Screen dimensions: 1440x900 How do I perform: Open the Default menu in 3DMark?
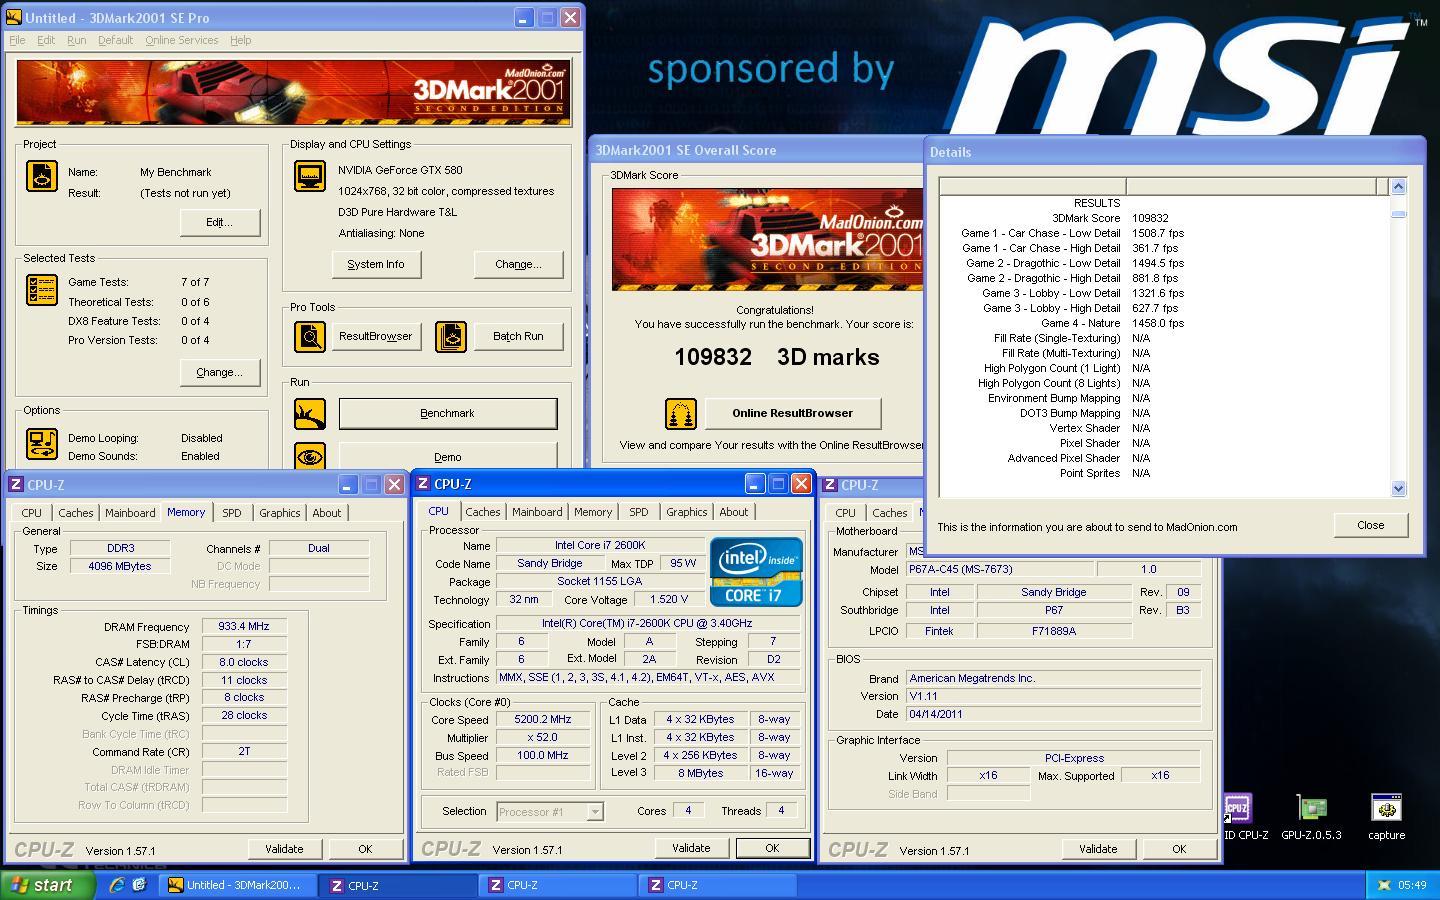click(x=115, y=40)
